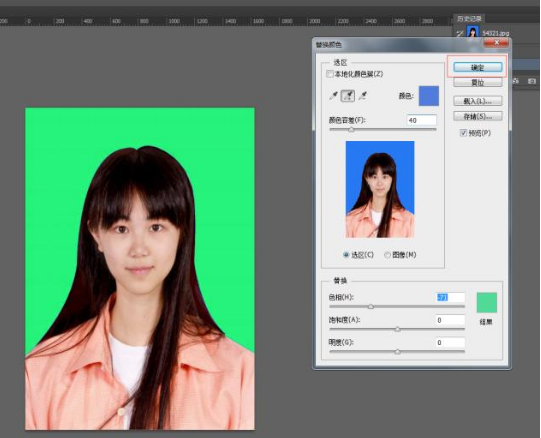The image size is (541, 438).
Task: Click the 颜色容差 fuzziness slider handle
Action: 351,130
